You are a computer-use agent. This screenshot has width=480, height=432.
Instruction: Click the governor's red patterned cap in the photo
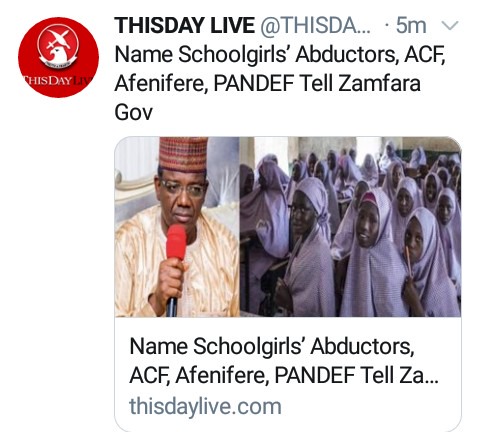pyautogui.click(x=183, y=155)
